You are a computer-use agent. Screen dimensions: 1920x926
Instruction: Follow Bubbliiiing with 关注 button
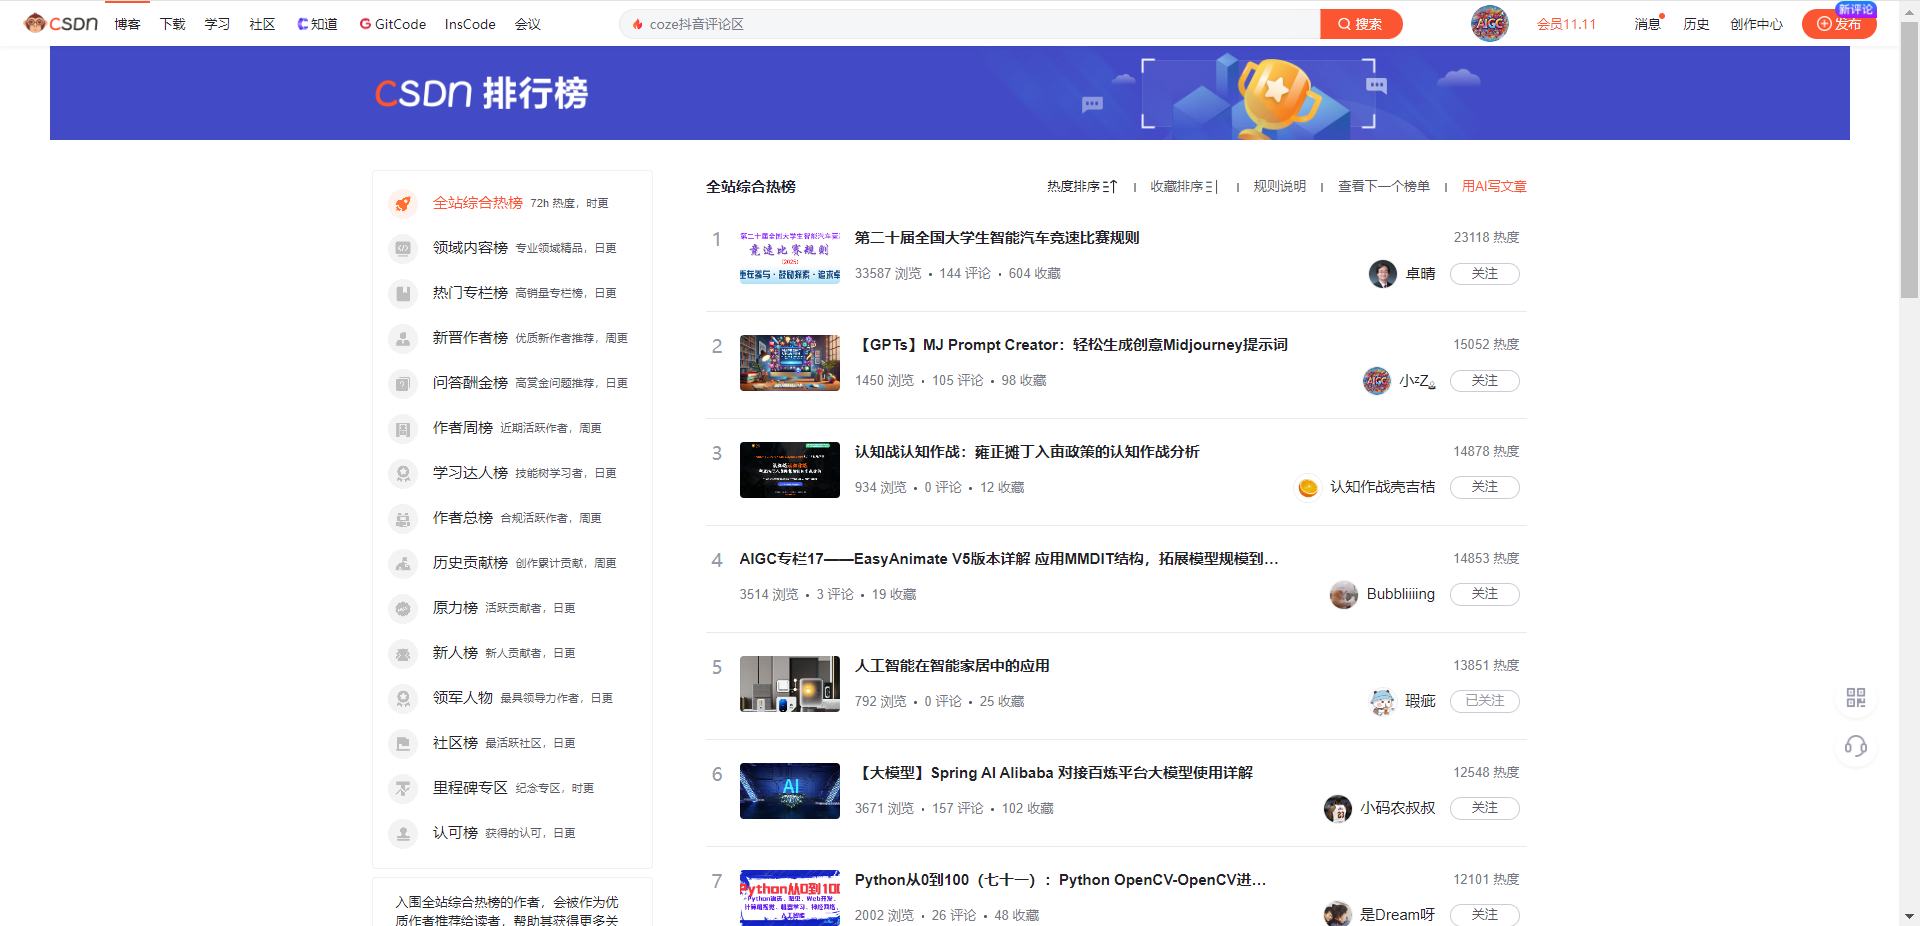coord(1485,594)
